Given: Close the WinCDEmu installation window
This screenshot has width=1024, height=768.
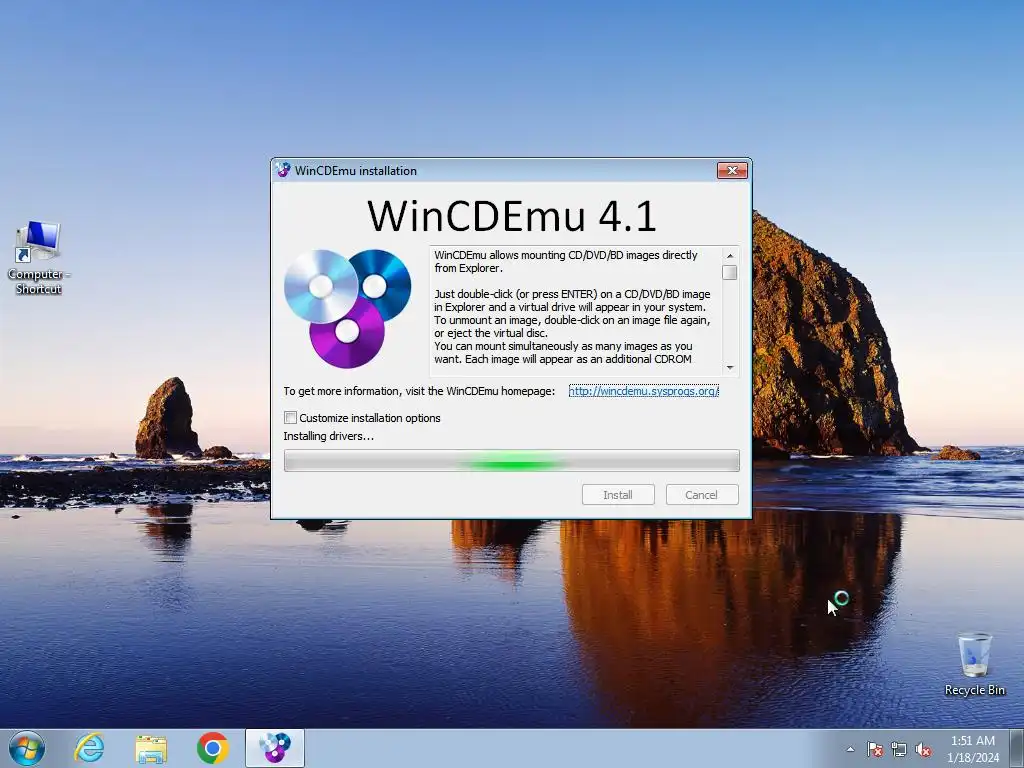Looking at the screenshot, I should 732,170.
